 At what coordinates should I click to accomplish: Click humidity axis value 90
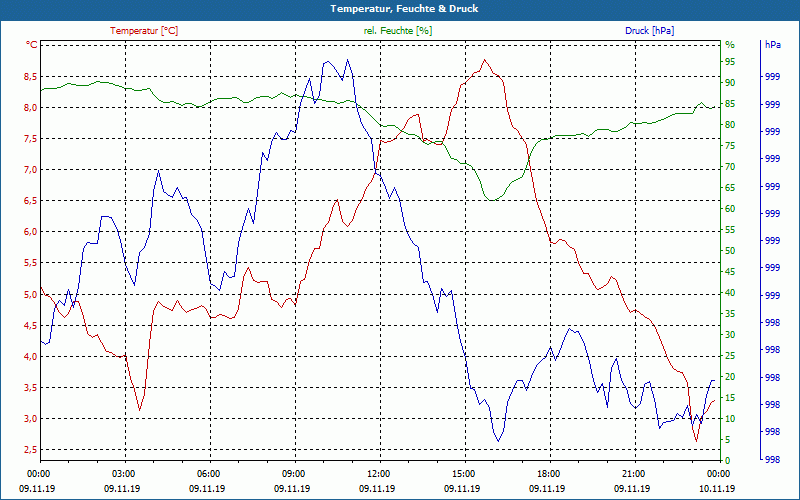pos(730,83)
